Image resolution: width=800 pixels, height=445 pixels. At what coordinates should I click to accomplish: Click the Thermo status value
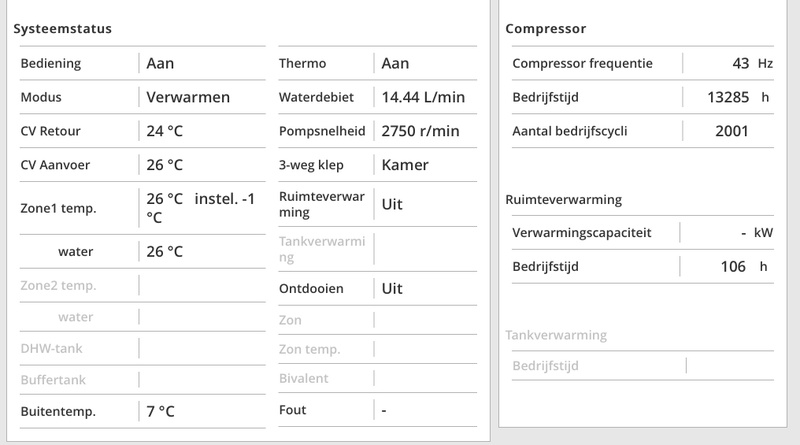point(395,63)
